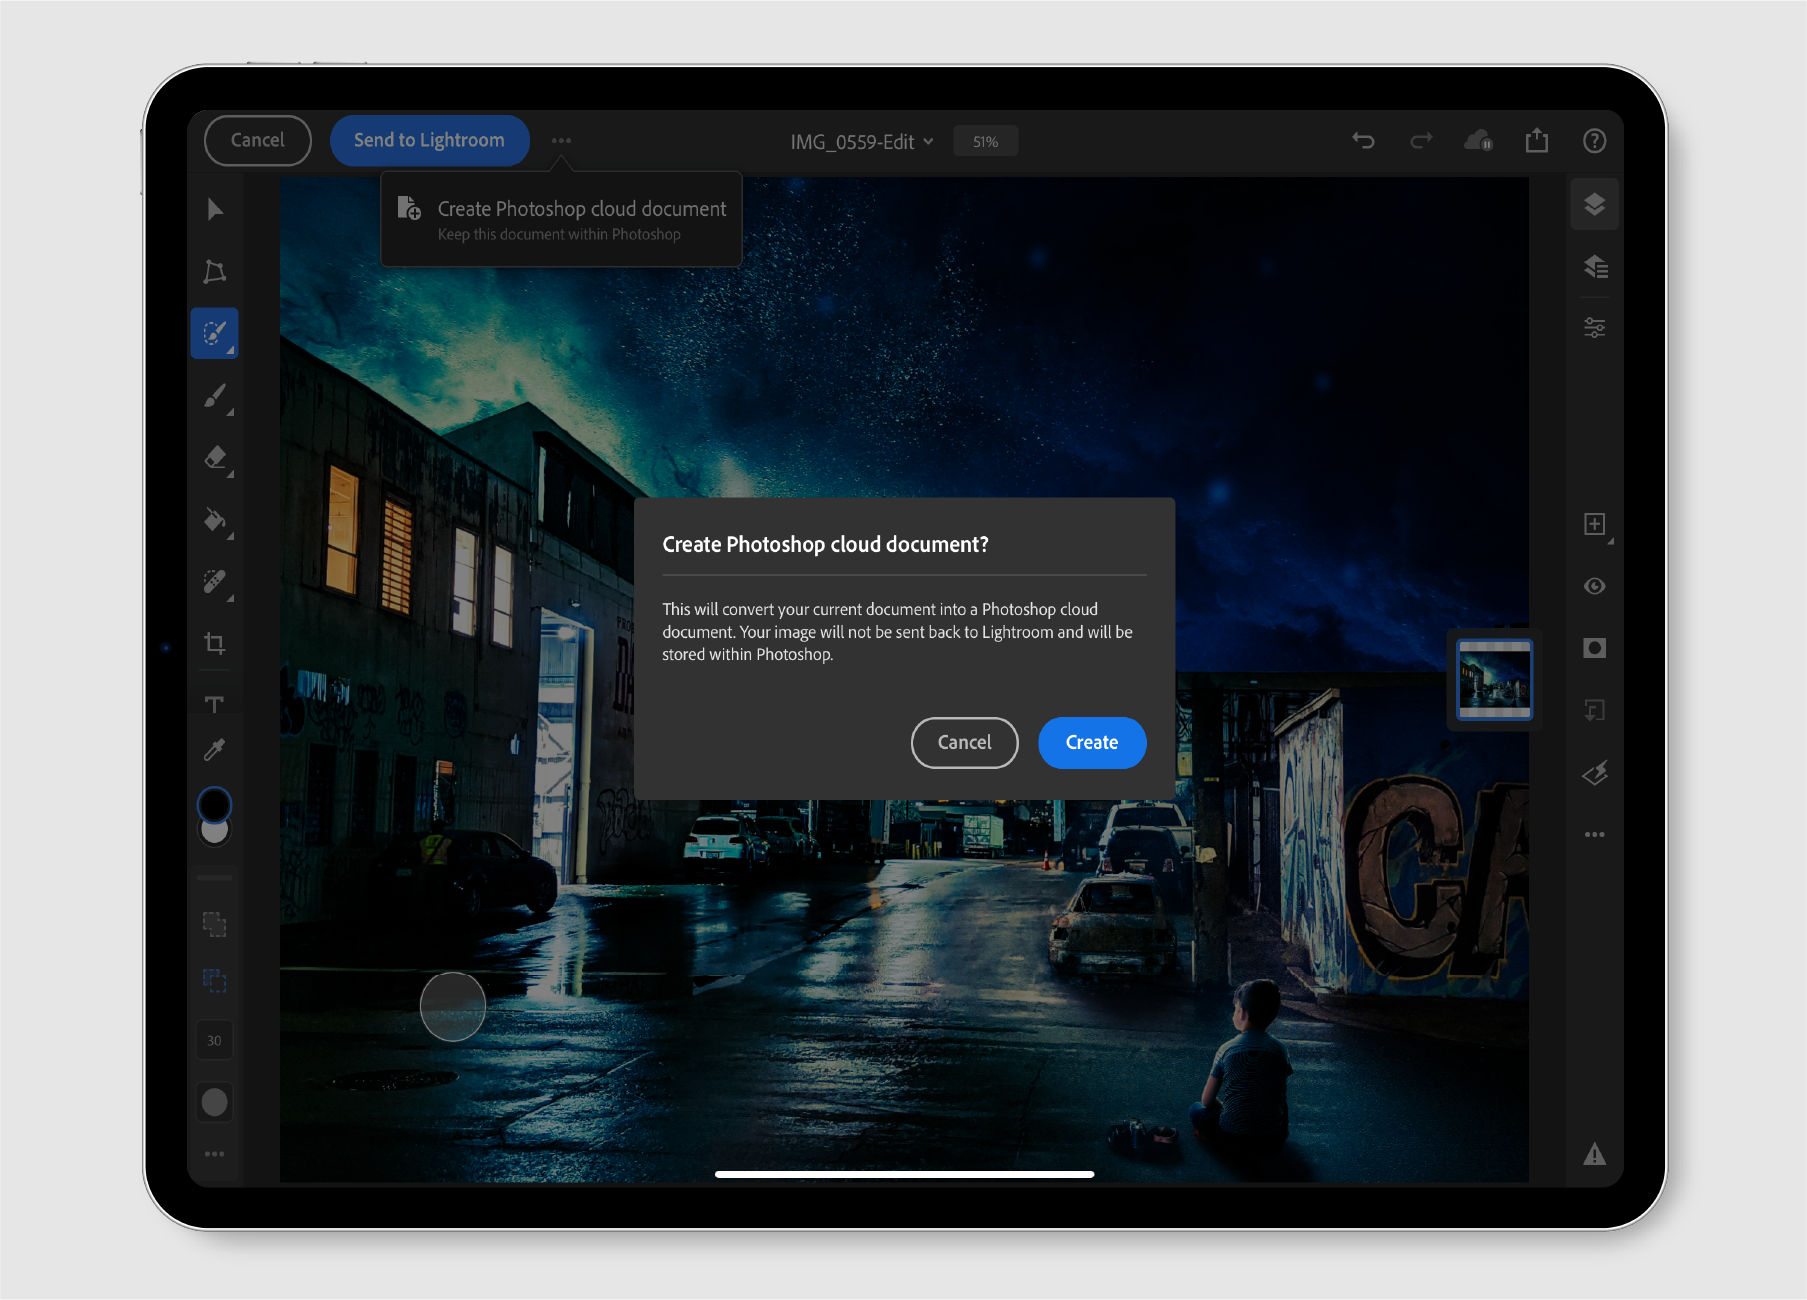Image resolution: width=1807 pixels, height=1300 pixels.
Task: Select the Transform tool
Action: [215, 271]
